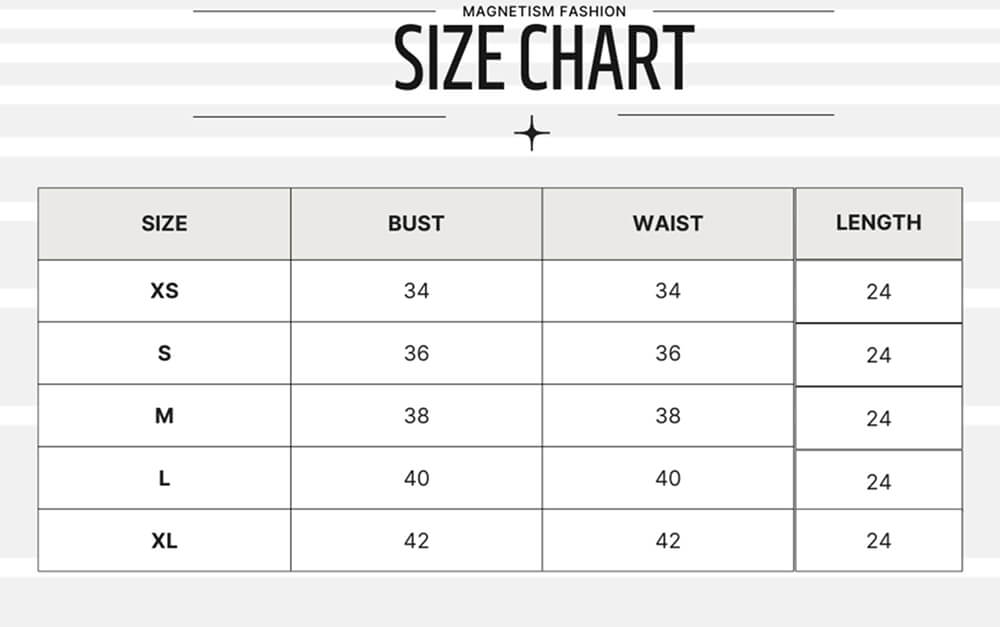Select the S size row label
Image resolution: width=1000 pixels, height=627 pixels.
coord(164,353)
